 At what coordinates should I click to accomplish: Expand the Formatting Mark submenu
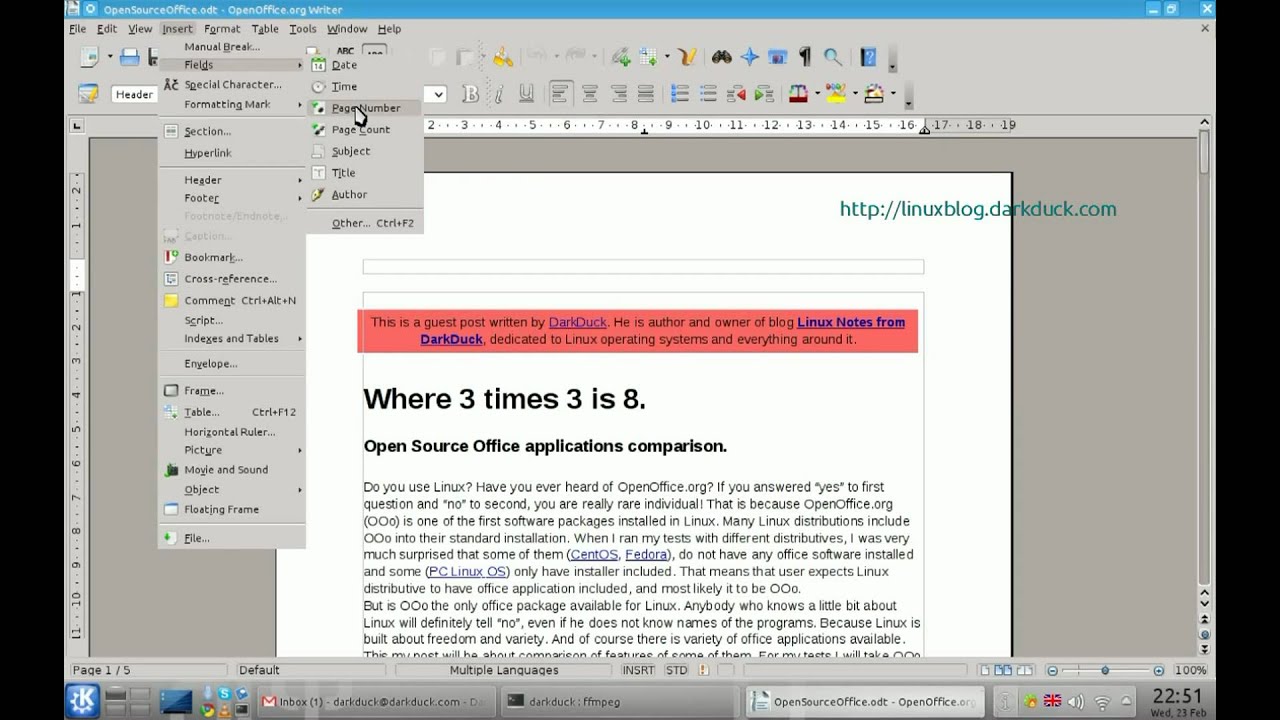[232, 104]
